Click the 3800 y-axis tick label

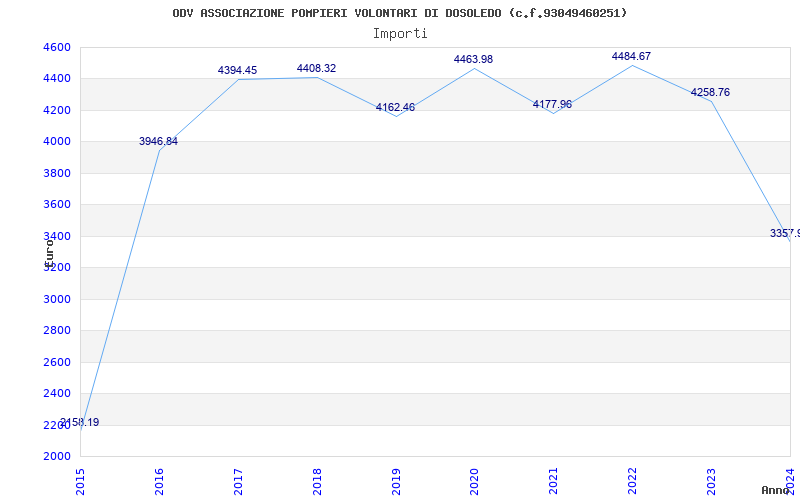[x=57, y=173]
